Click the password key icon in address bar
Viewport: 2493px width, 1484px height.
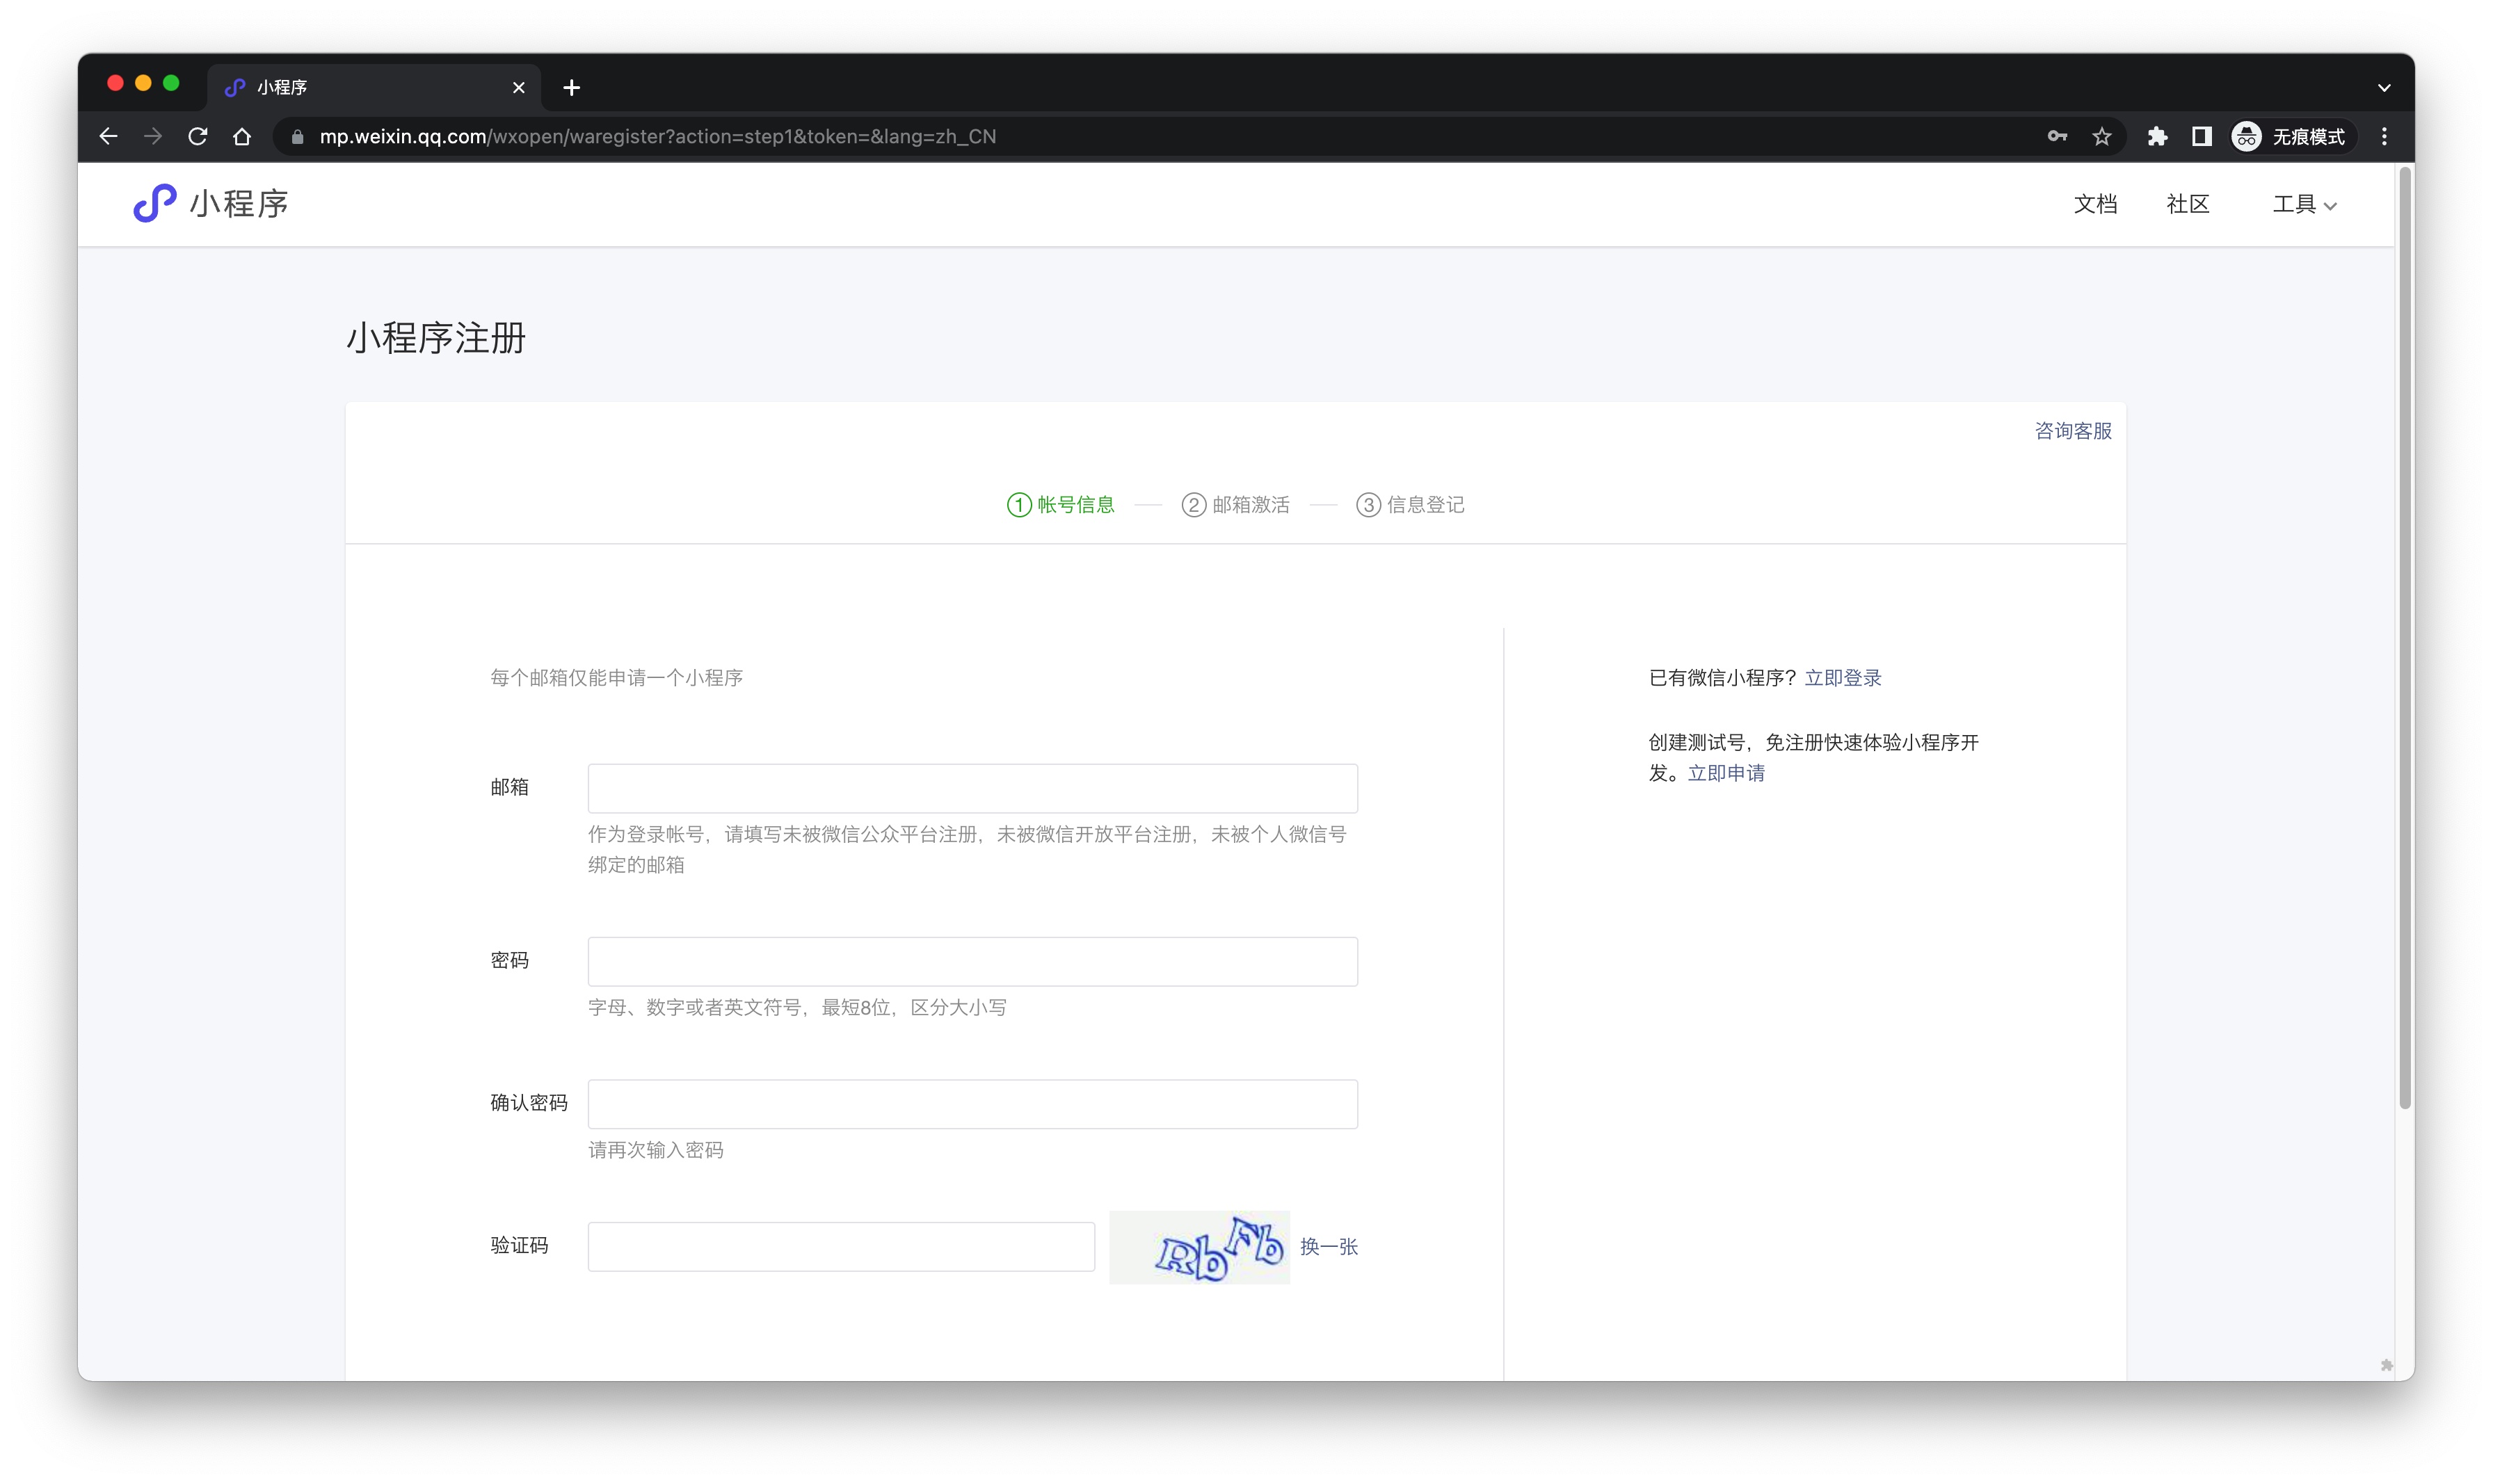point(2058,136)
